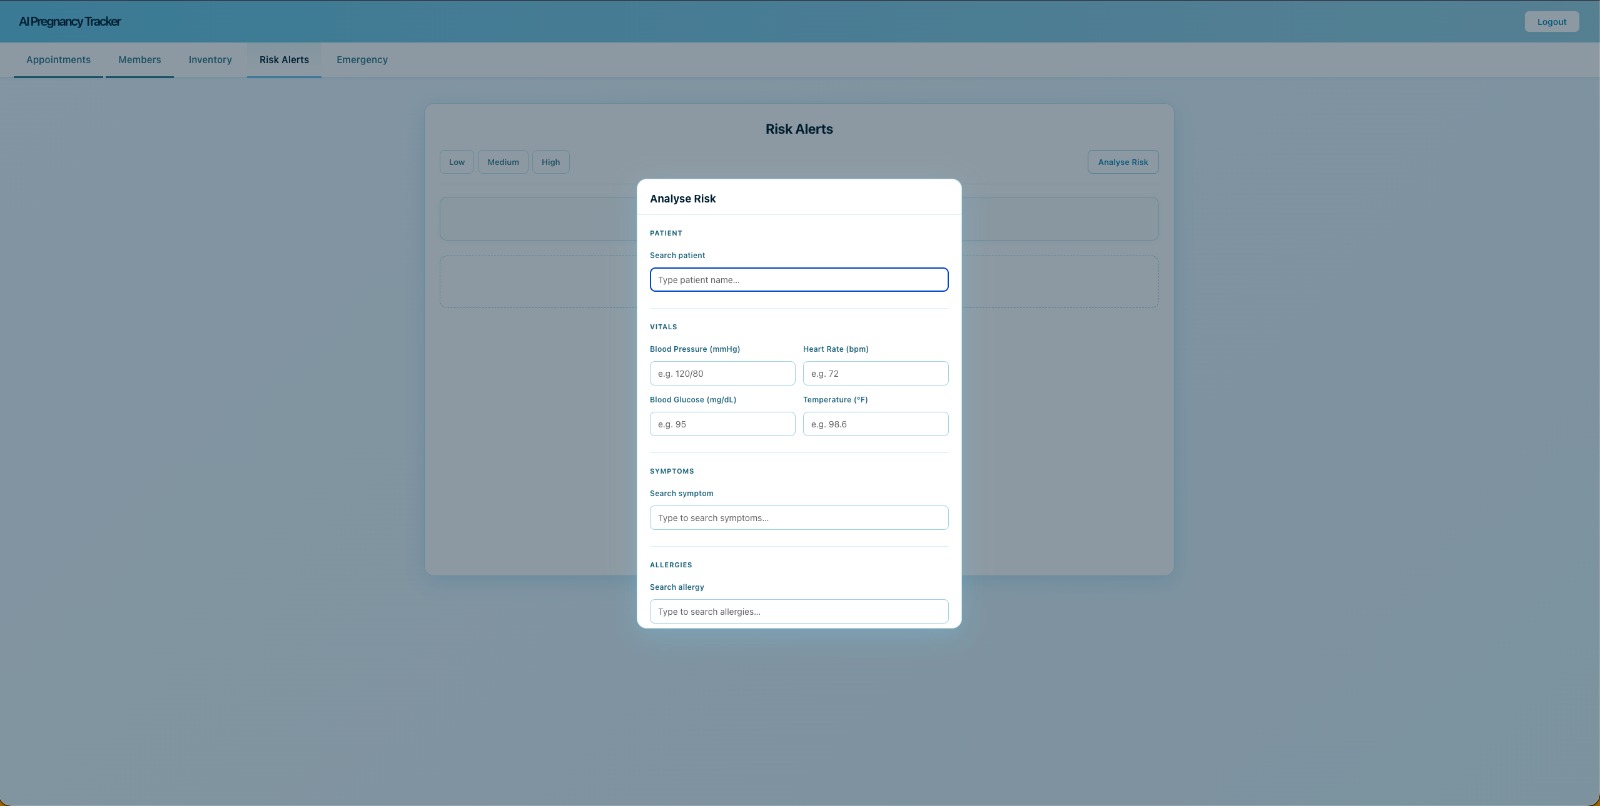Screen dimensions: 1600x806
Task: Select the Blood Glucose input field
Action: pos(722,424)
